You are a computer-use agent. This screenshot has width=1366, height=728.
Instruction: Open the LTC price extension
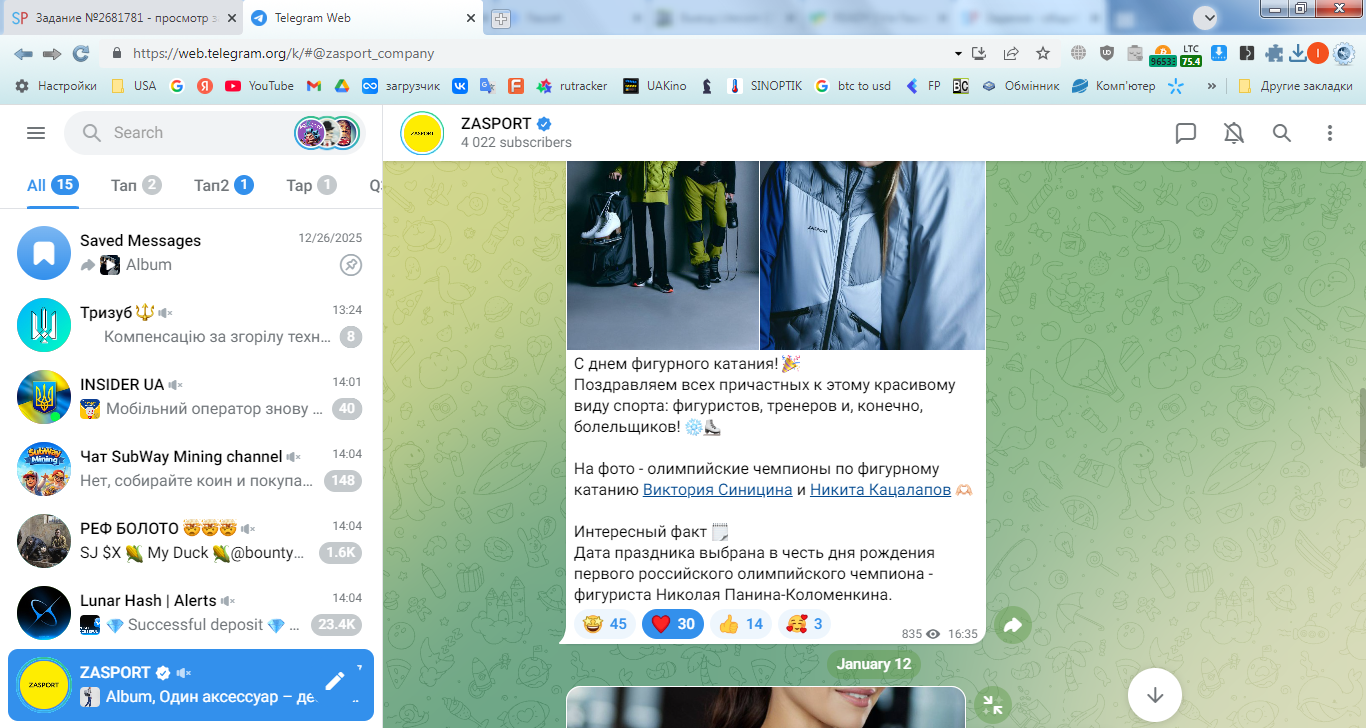click(1190, 54)
